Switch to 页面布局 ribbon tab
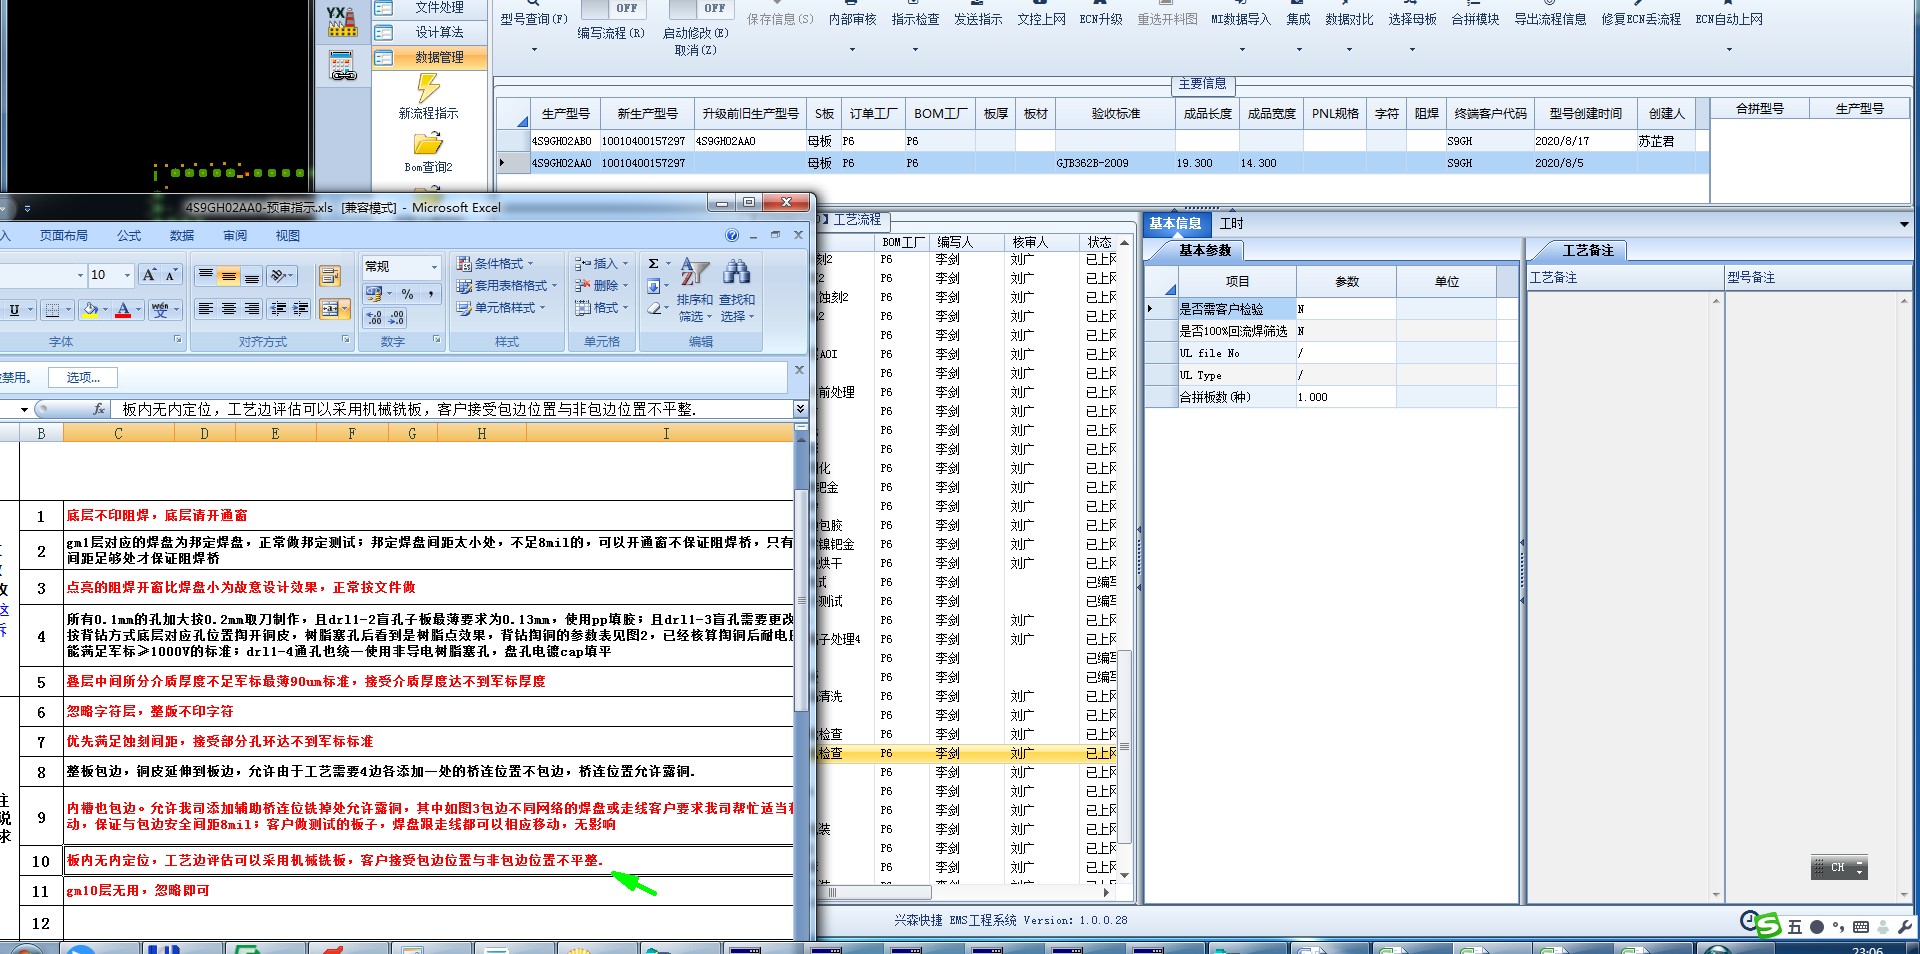Image resolution: width=1920 pixels, height=954 pixels. coord(64,236)
